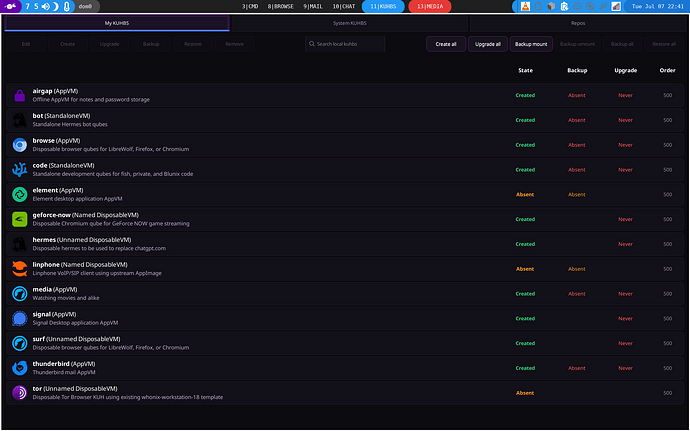Screen dimensions: 690x431
Task: Click the Create all button
Action: pos(446,44)
